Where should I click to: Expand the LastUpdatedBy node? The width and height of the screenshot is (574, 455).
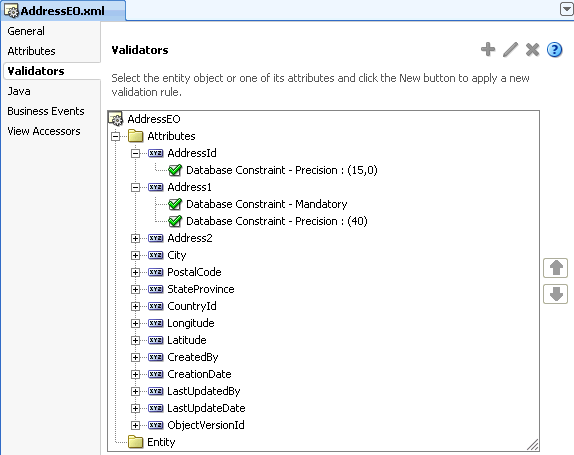pos(135,391)
